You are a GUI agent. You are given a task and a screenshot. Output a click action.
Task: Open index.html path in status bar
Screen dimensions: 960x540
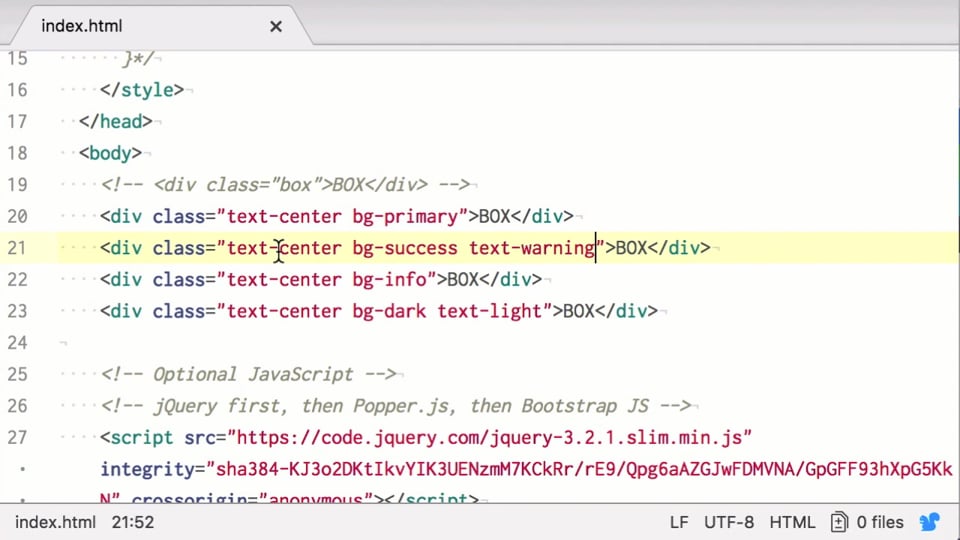pyautogui.click(x=55, y=522)
